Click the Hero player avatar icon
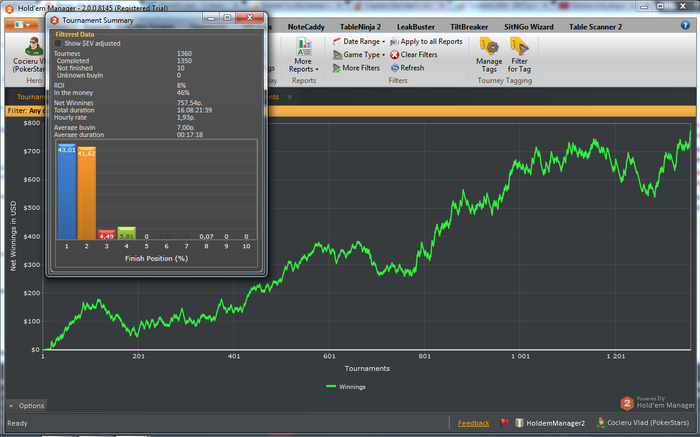The height and width of the screenshot is (437, 700). [x=33, y=47]
